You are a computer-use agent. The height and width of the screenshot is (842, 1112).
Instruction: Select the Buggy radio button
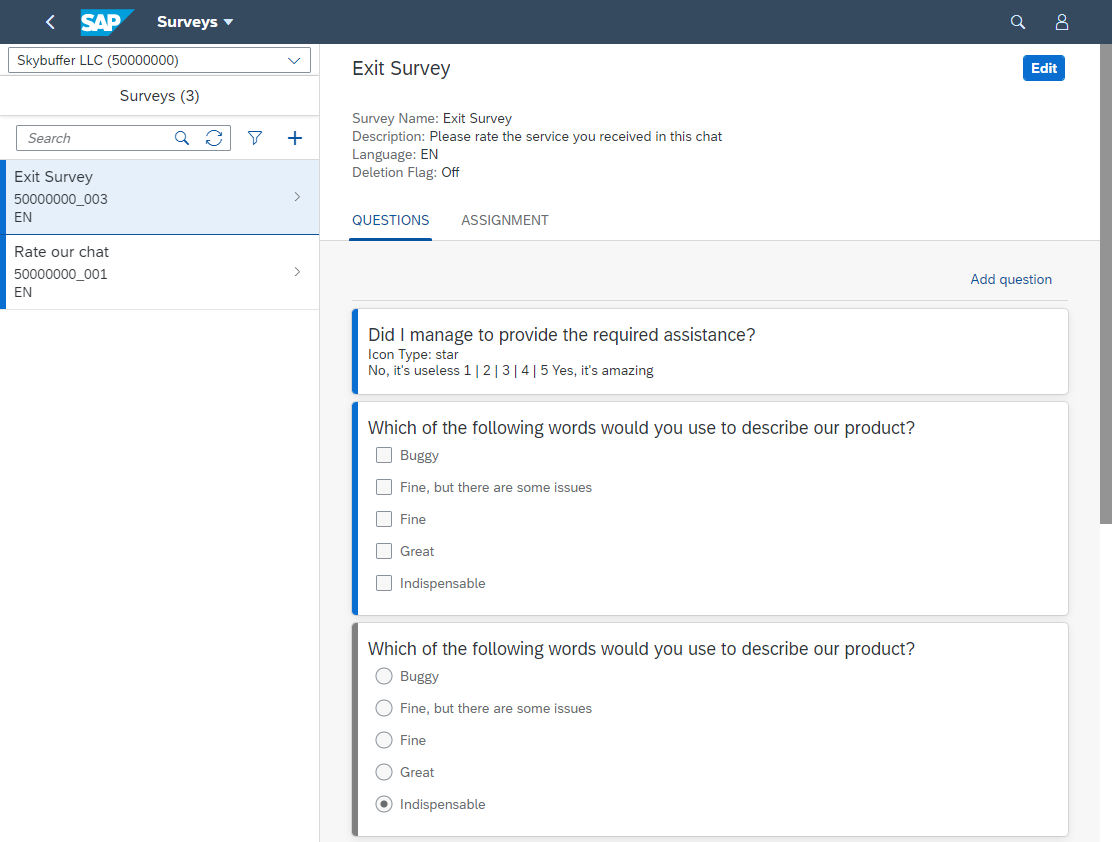coord(384,676)
